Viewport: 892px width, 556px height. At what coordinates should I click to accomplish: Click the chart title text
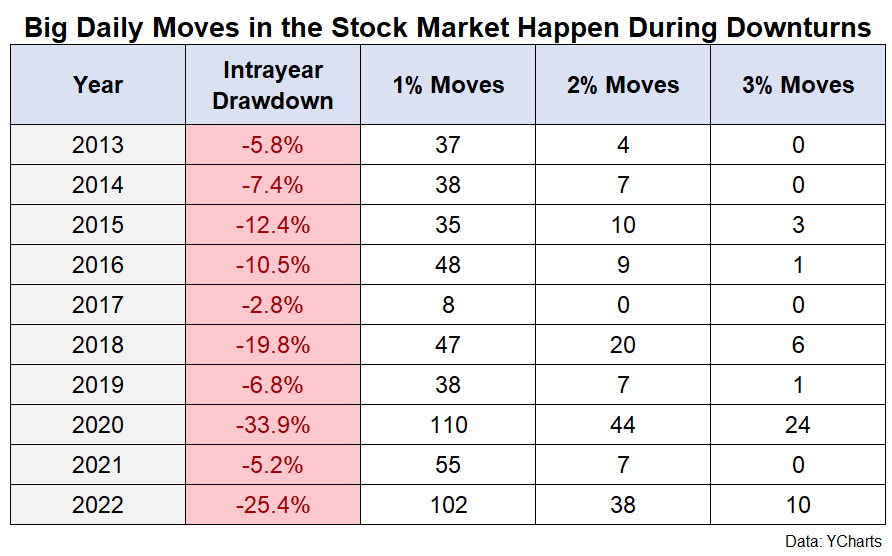pos(448,27)
